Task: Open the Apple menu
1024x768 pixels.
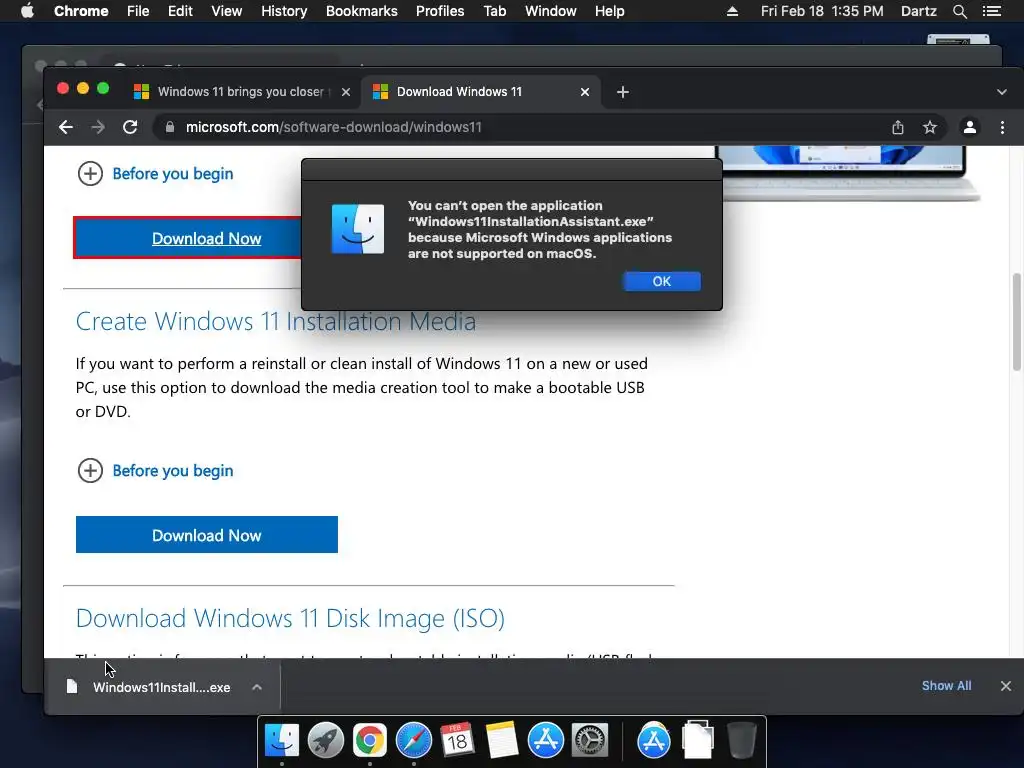Action: click(x=27, y=11)
